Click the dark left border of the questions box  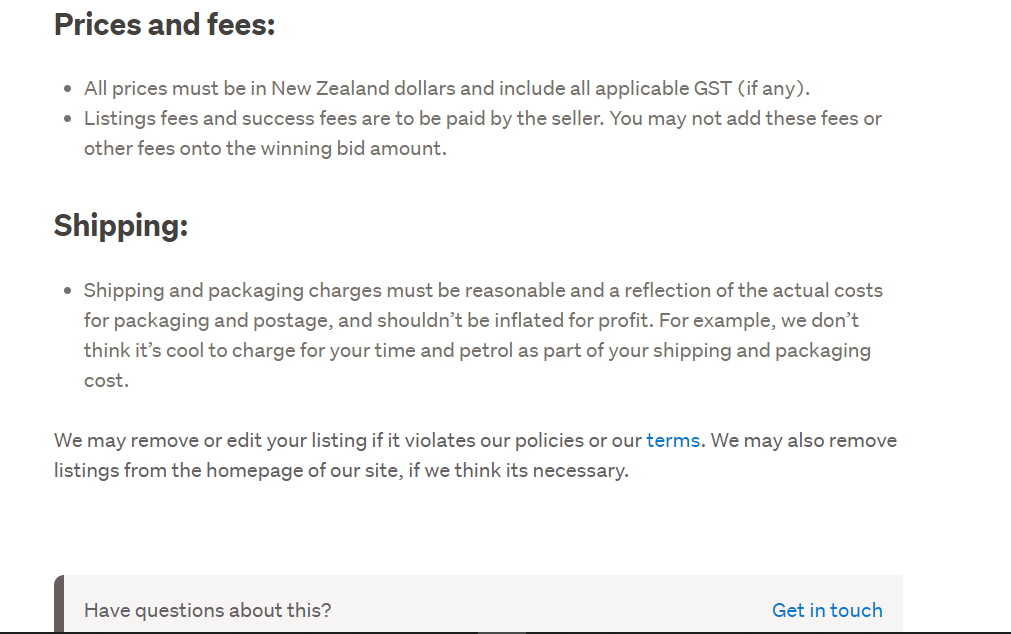point(59,605)
